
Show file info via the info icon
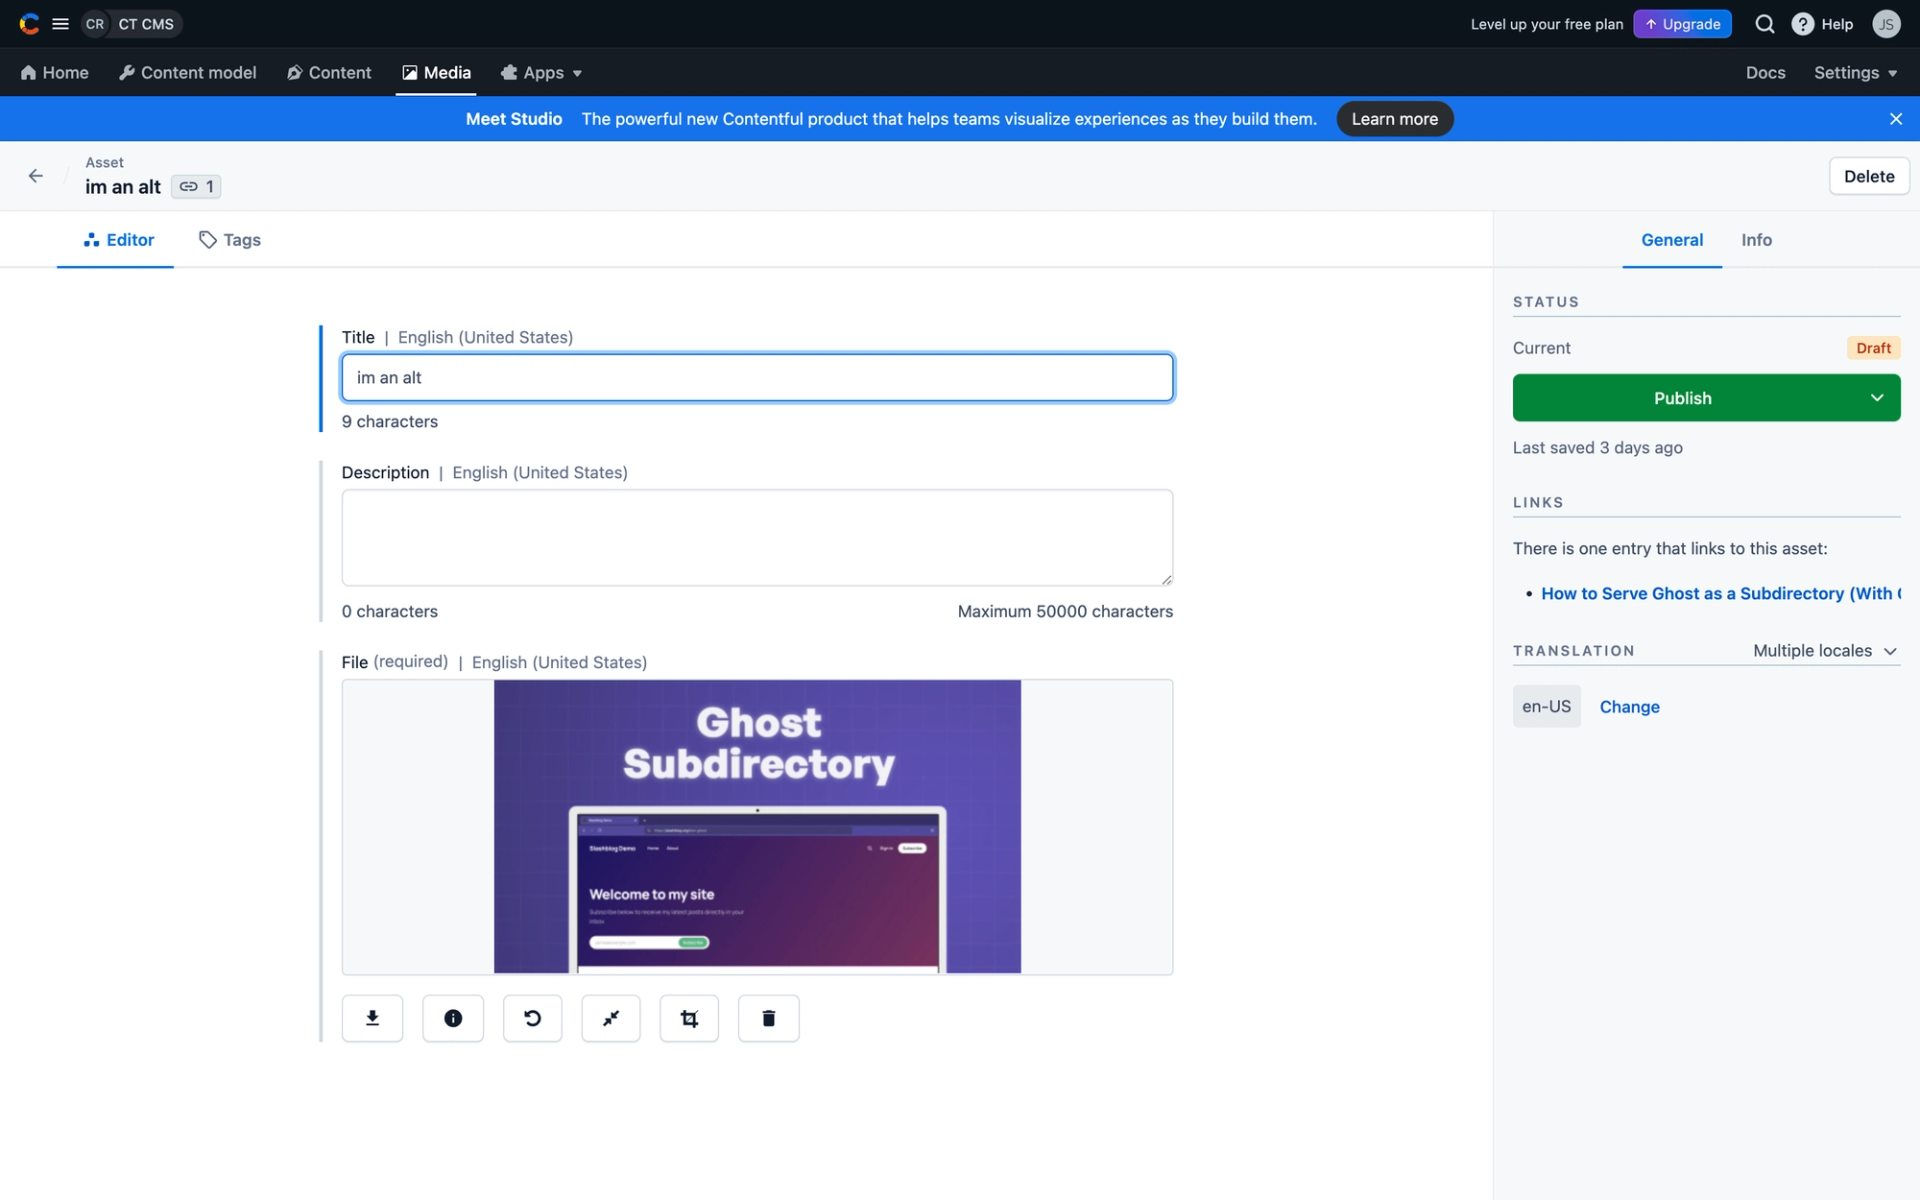453,1018
